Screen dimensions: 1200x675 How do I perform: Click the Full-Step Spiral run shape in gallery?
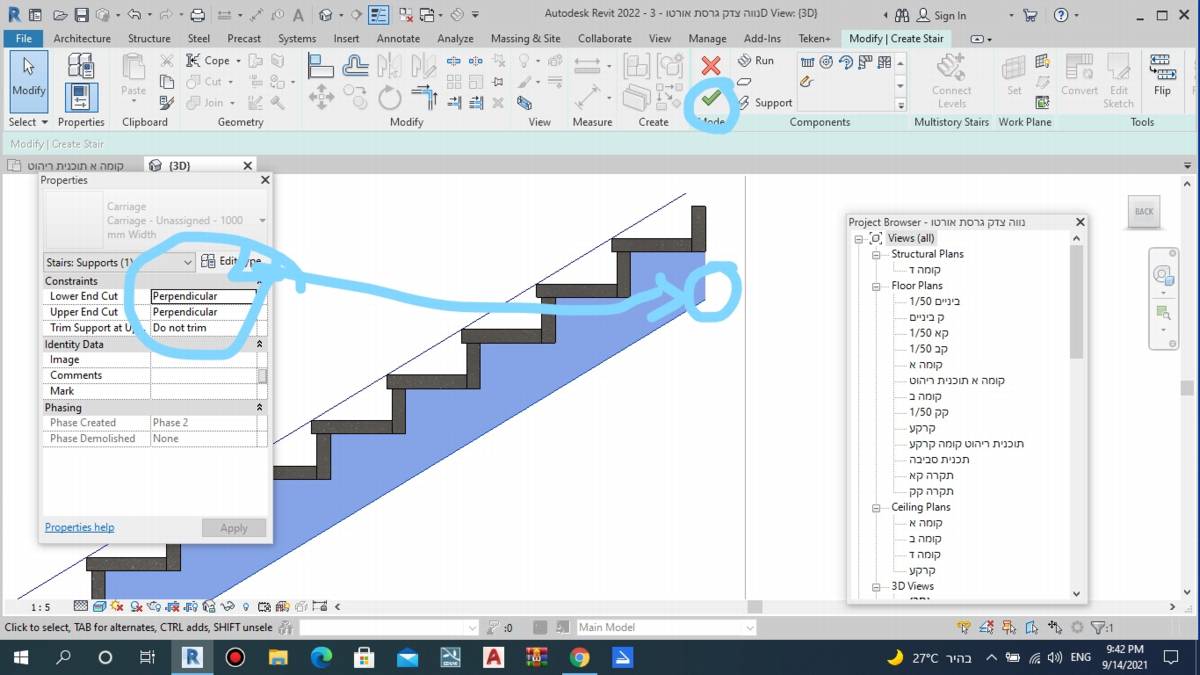point(826,61)
